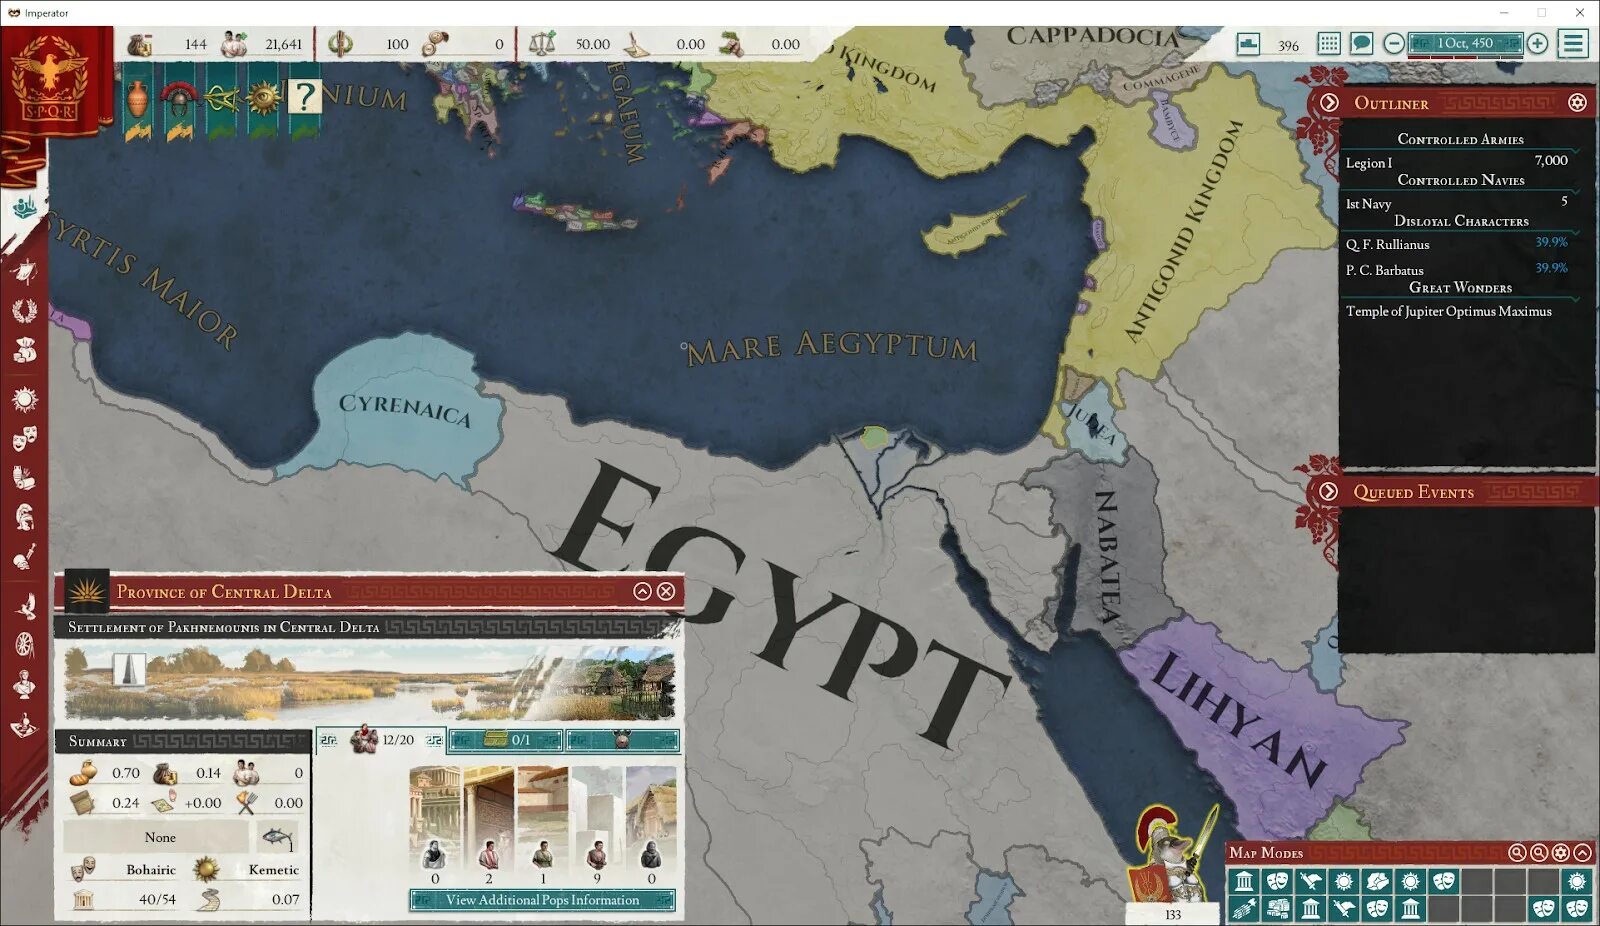Collapse the Queued Events panel arrow
The height and width of the screenshot is (926, 1600).
[x=1328, y=491]
